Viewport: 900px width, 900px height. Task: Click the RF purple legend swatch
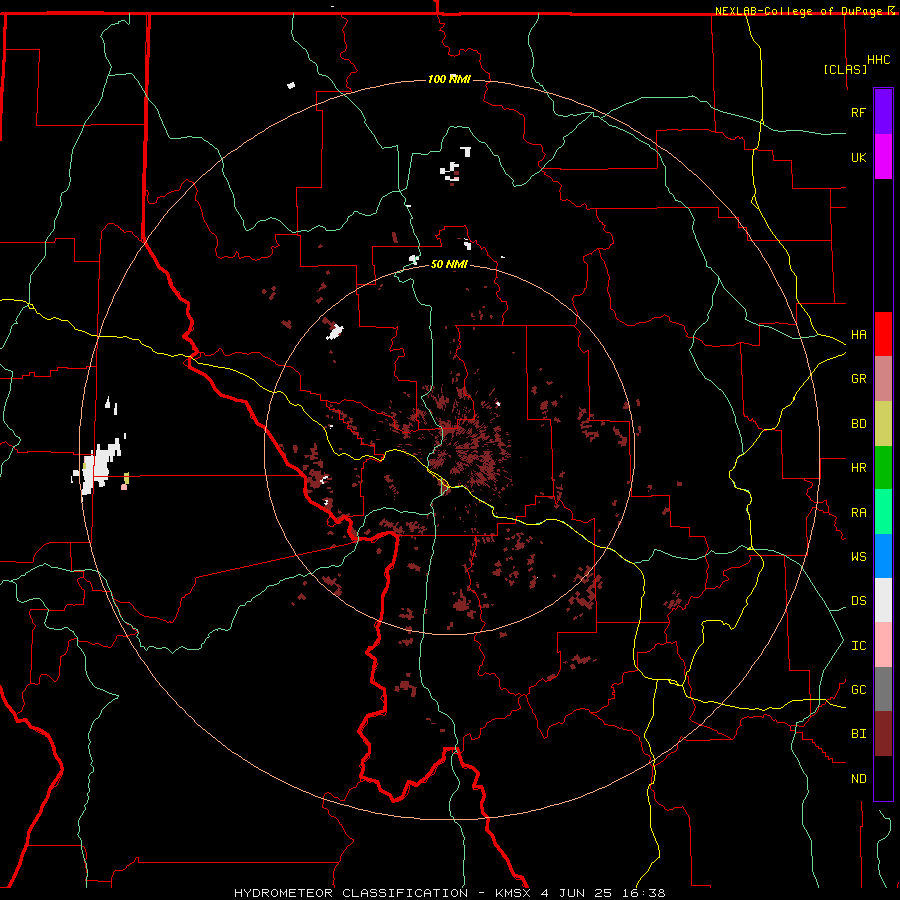tap(883, 112)
